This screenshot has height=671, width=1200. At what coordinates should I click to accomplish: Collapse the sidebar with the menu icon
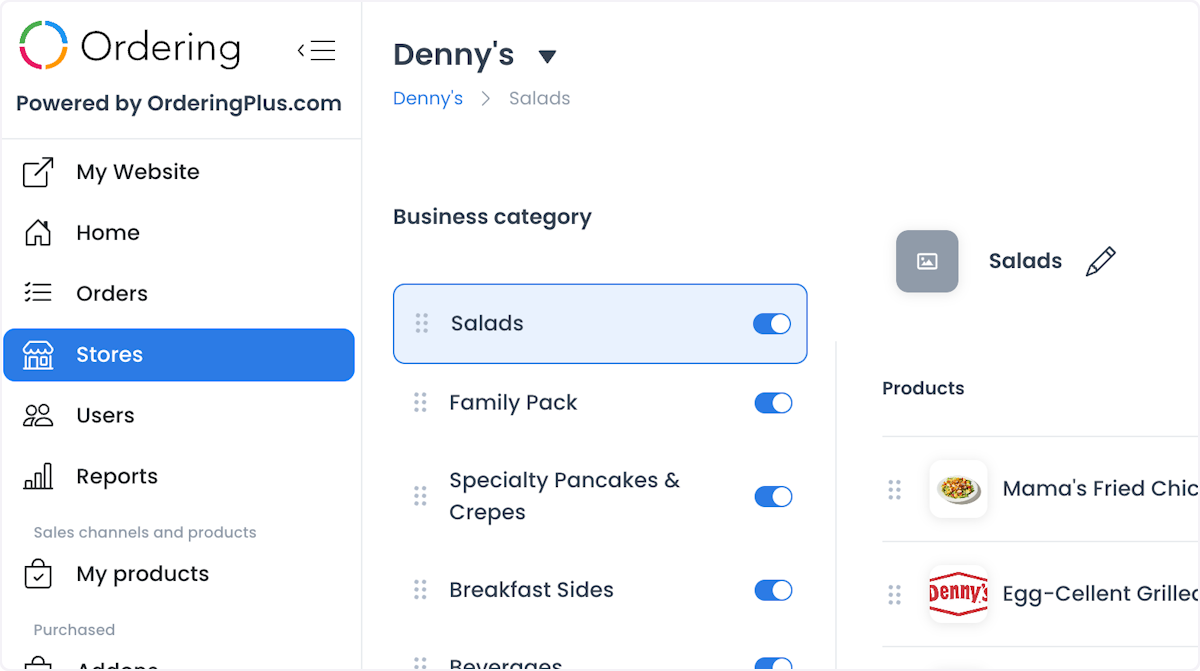(317, 50)
